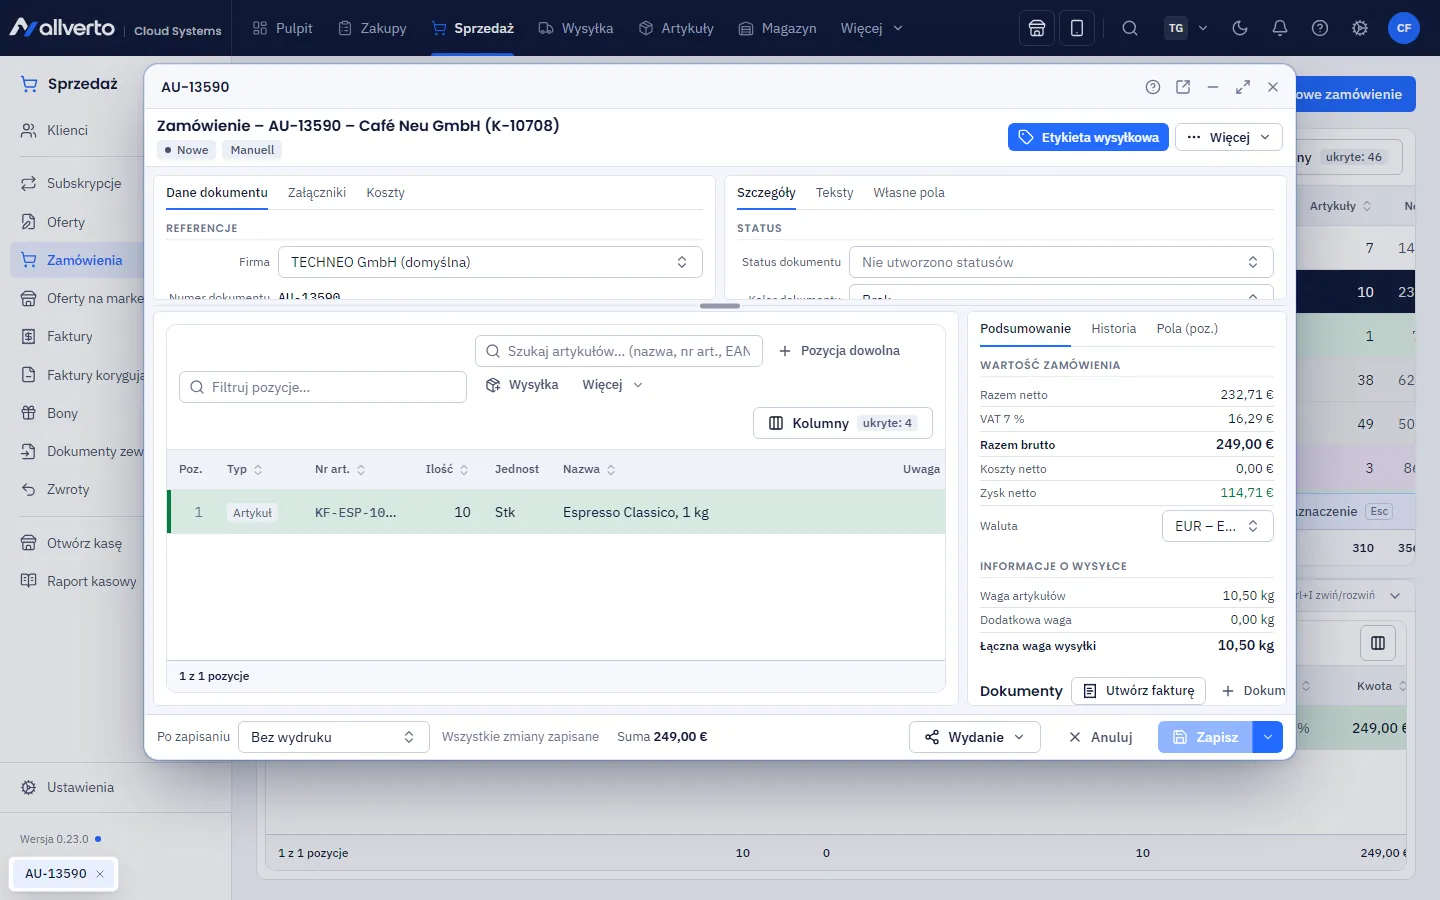Expand dialog to fullscreen icon
This screenshot has height=900, width=1440.
(x=1243, y=87)
